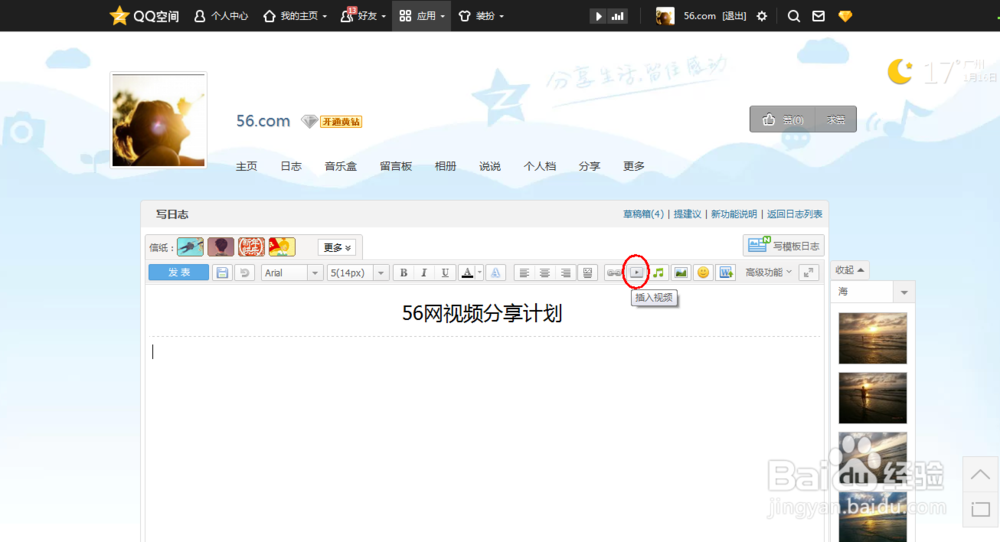
Task: Insert a picture using the image icon
Action: click(x=680, y=273)
